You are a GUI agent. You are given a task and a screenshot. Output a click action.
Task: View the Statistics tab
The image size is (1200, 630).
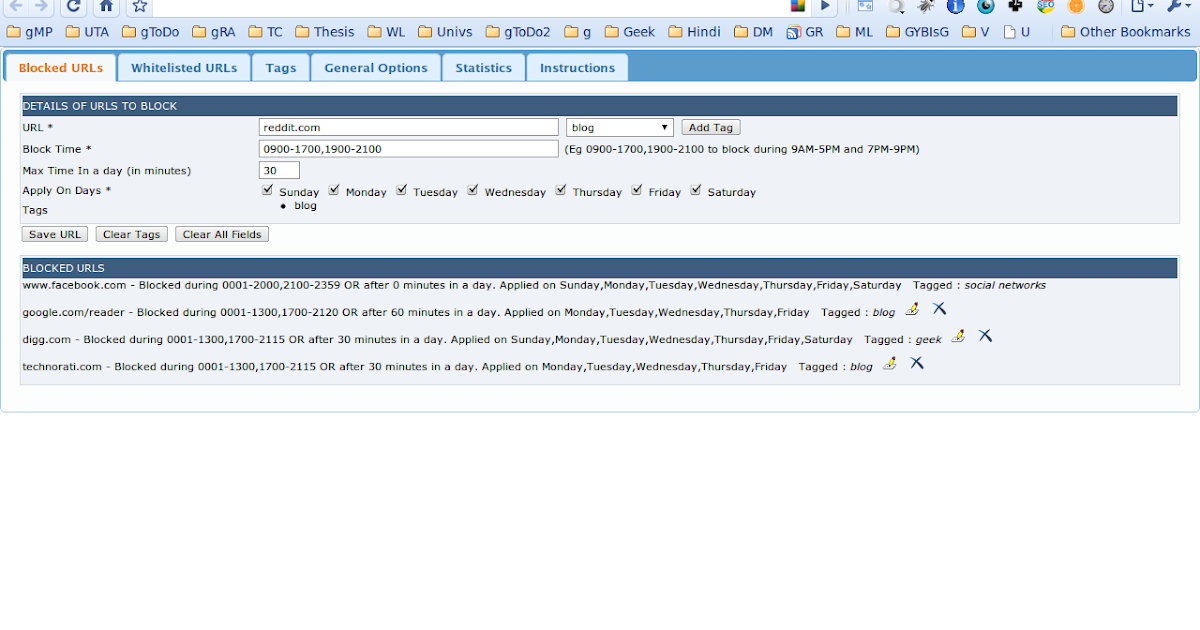[x=484, y=68]
